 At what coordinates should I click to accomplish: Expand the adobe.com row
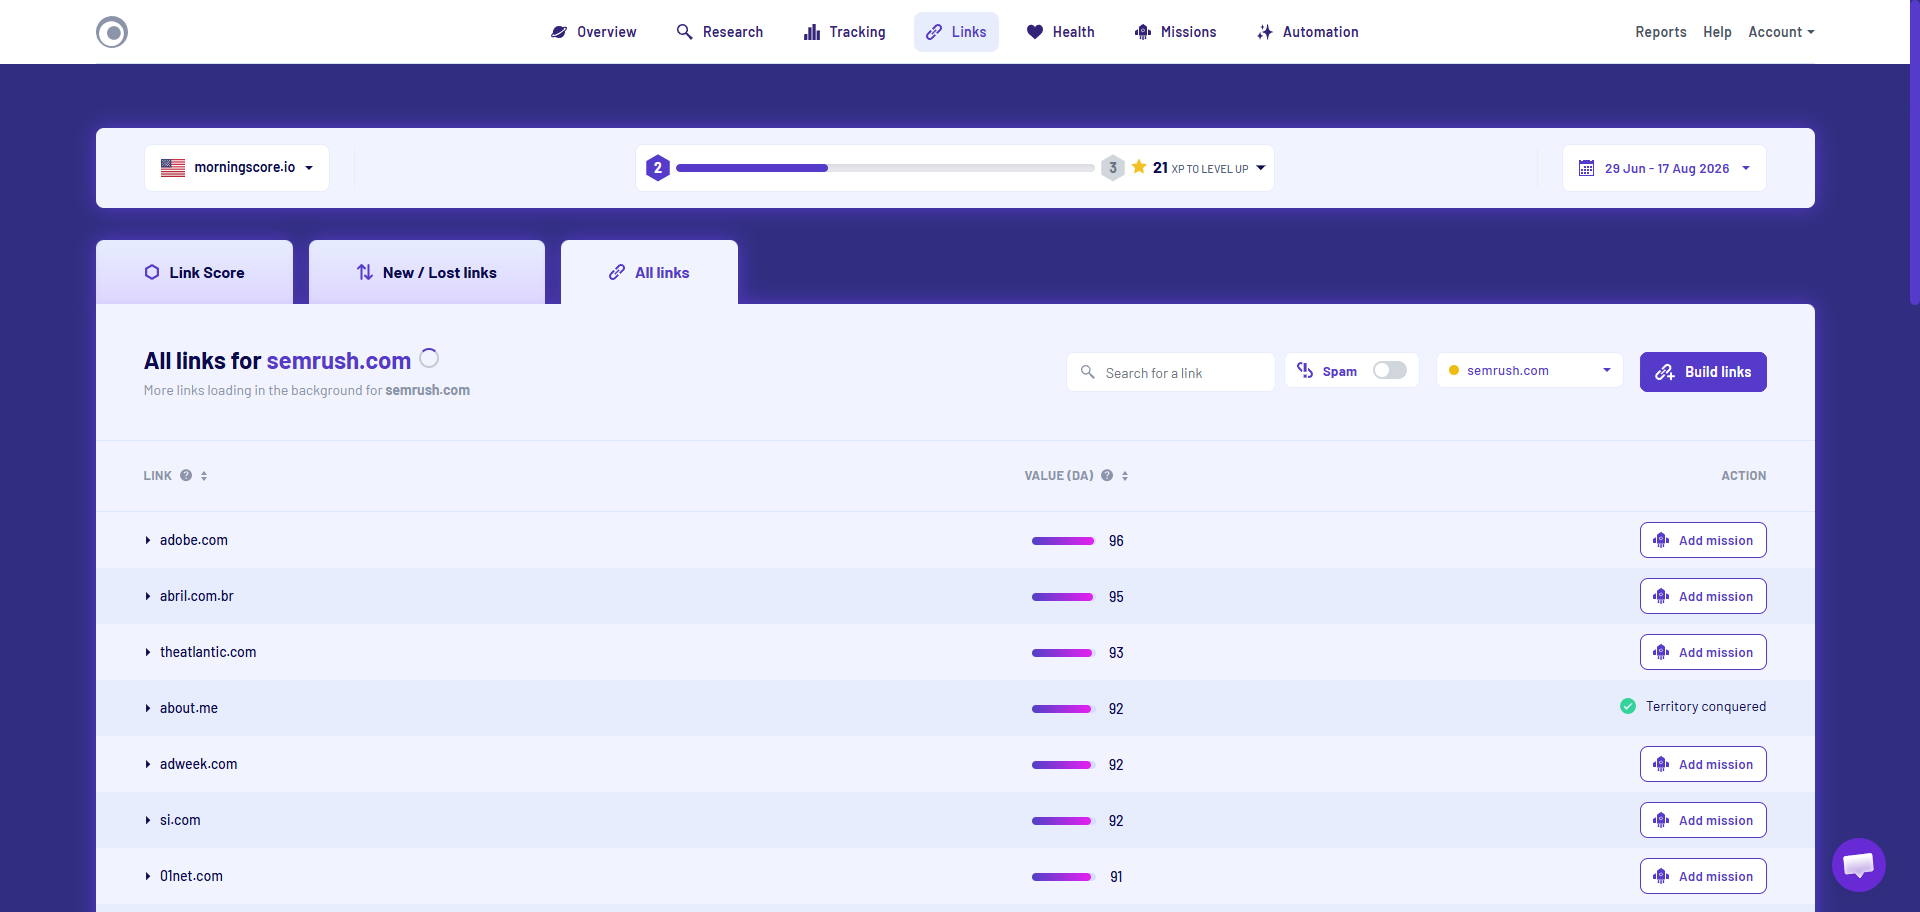(x=148, y=540)
